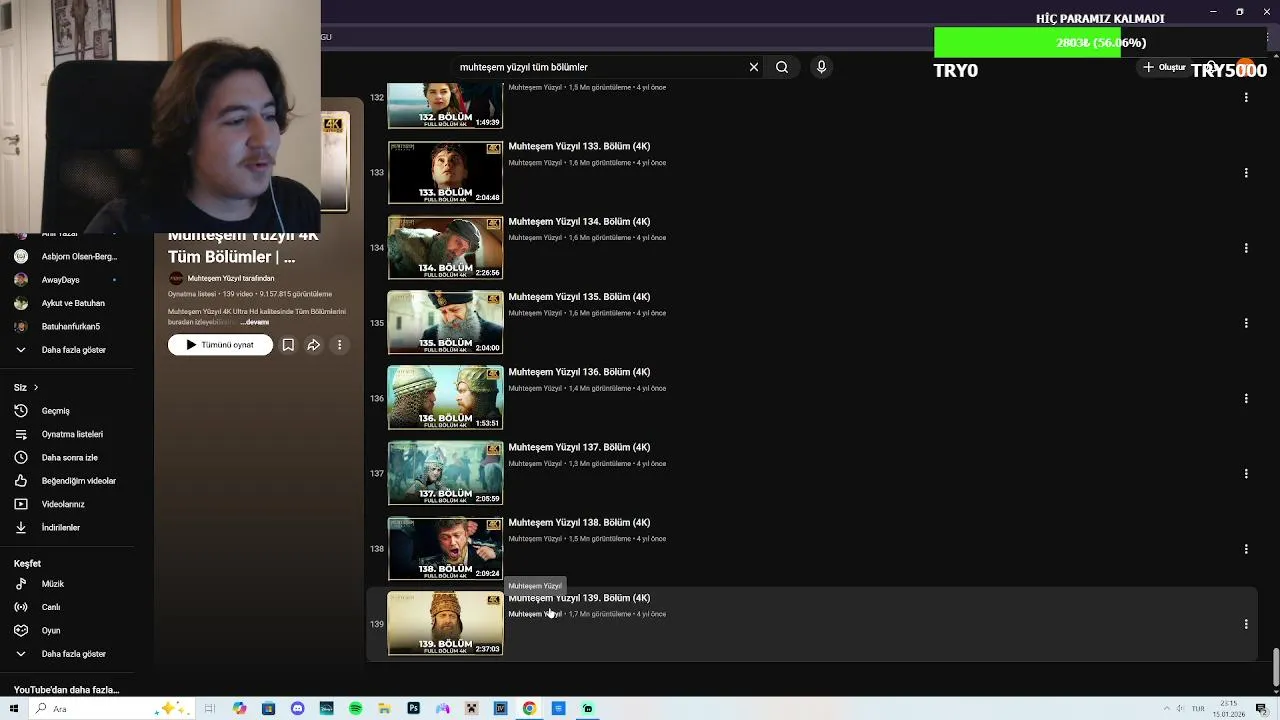Click the page vertical scrollbar
The image size is (1280, 720).
(x=1275, y=667)
